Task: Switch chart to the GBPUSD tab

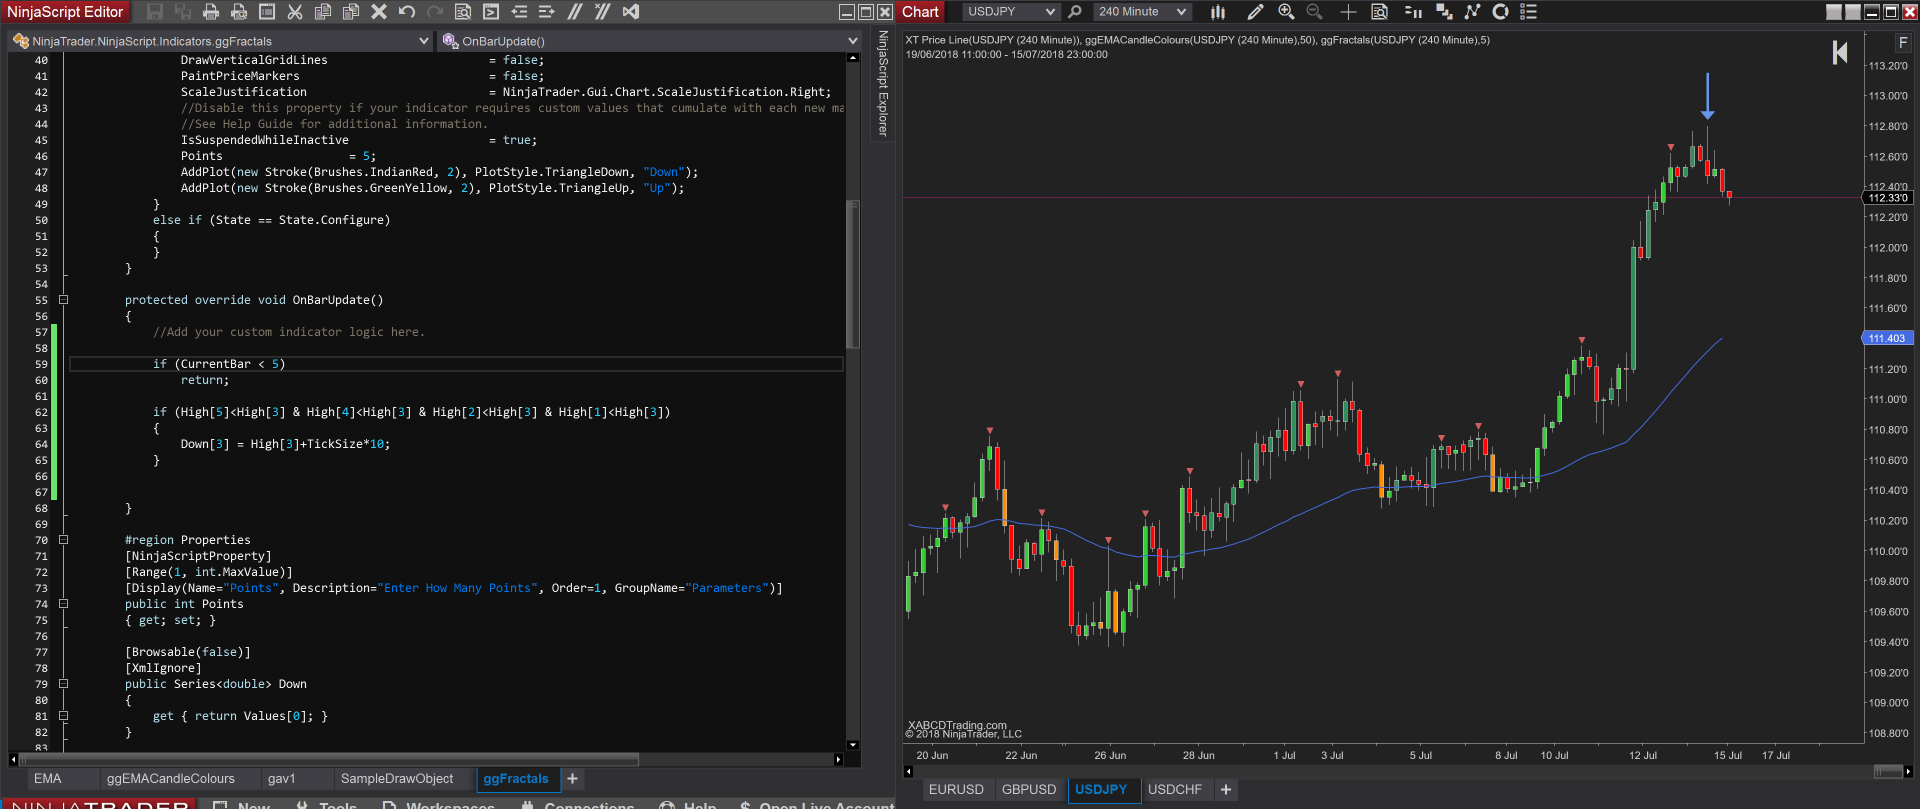Action: (1029, 790)
